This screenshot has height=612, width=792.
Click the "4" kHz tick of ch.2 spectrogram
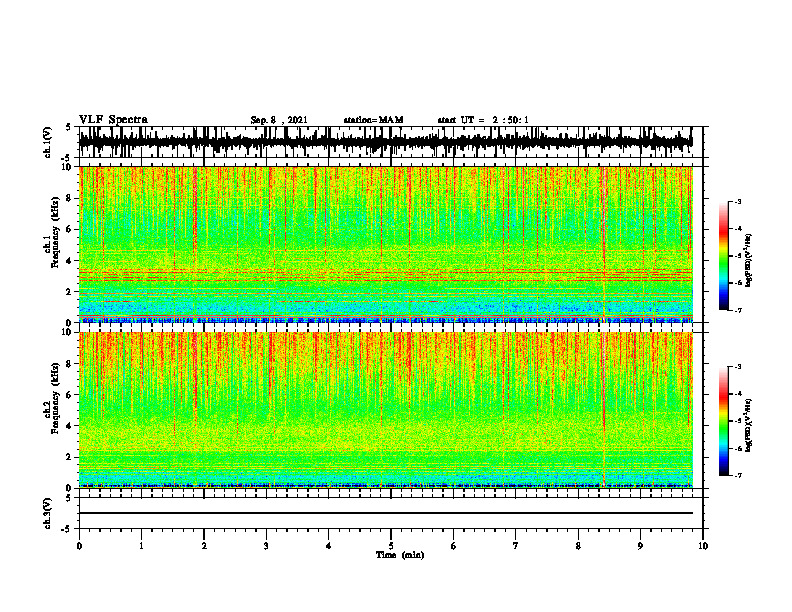(70, 426)
